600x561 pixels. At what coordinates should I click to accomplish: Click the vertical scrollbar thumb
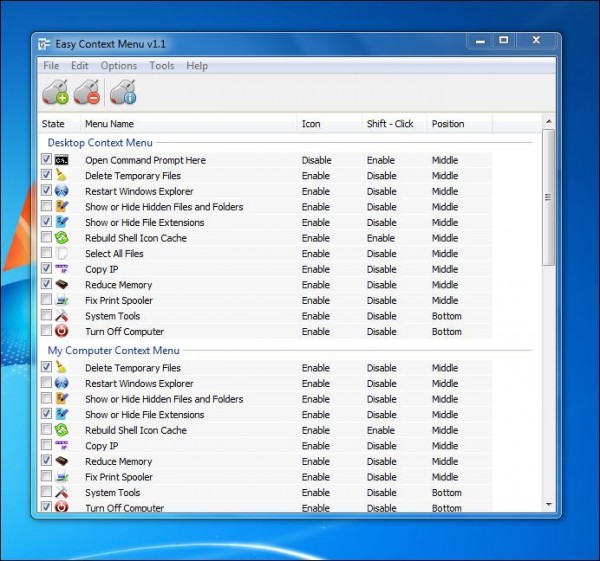pos(549,197)
